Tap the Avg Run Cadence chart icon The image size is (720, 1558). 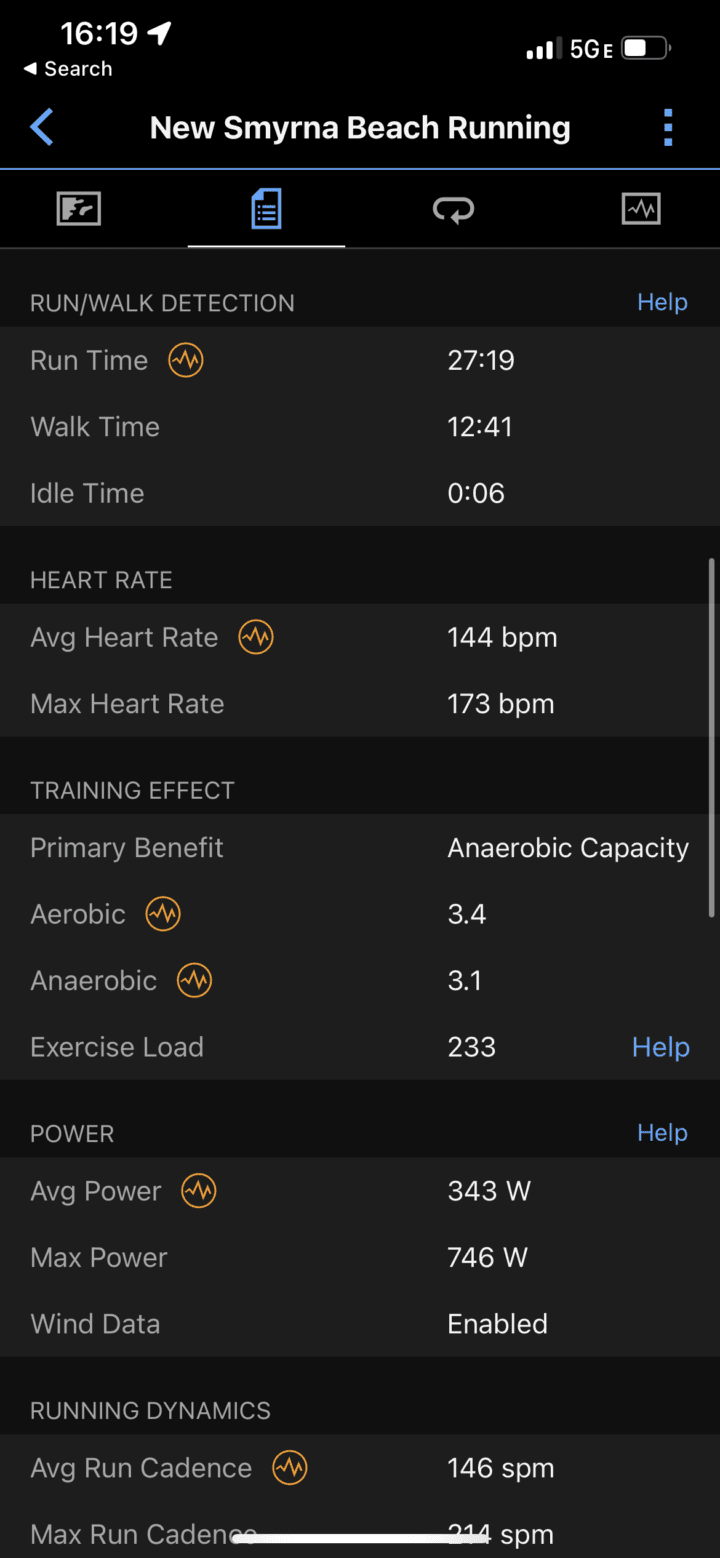click(x=290, y=1468)
